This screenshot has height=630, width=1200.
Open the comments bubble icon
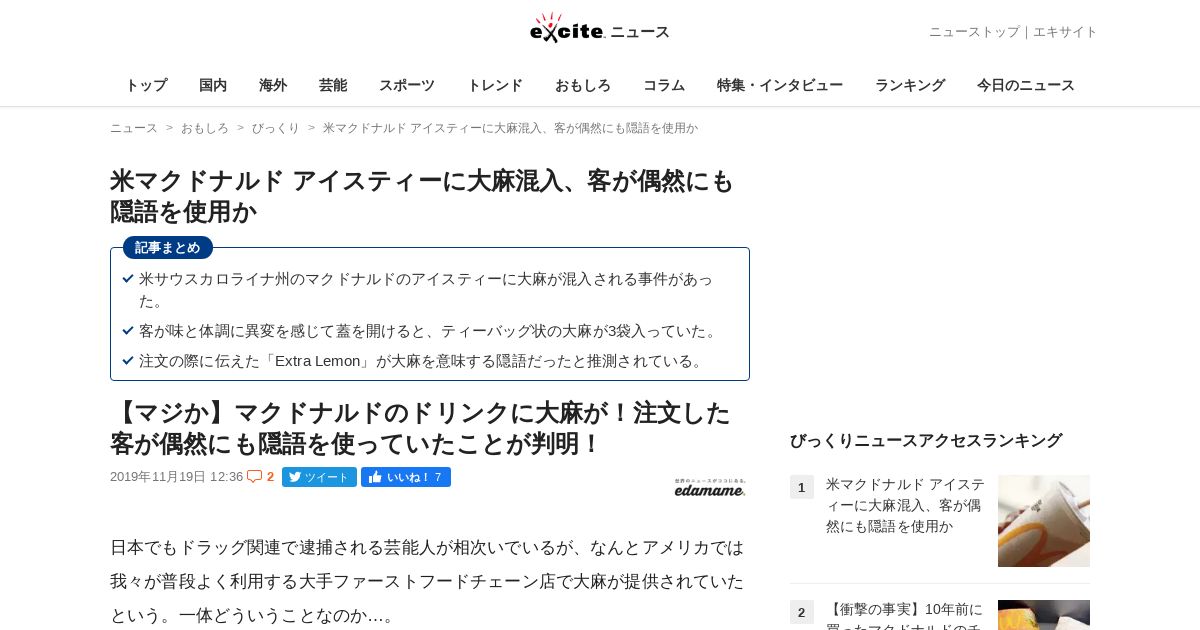click(254, 477)
